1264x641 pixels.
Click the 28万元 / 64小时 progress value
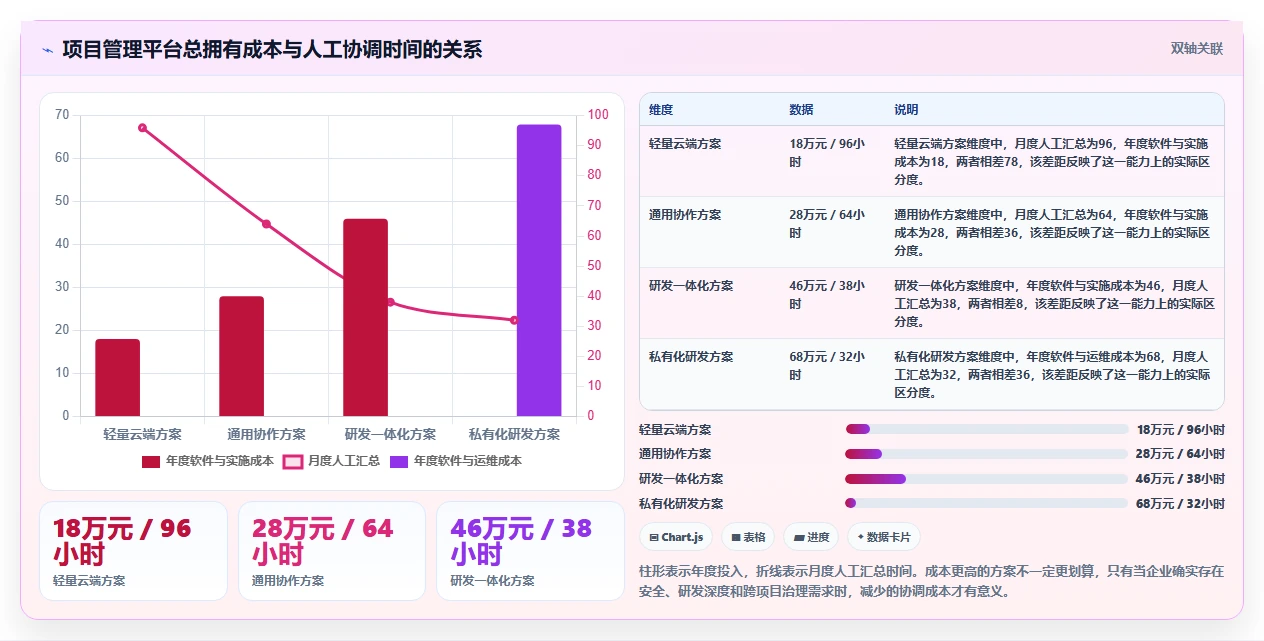(x=1180, y=454)
